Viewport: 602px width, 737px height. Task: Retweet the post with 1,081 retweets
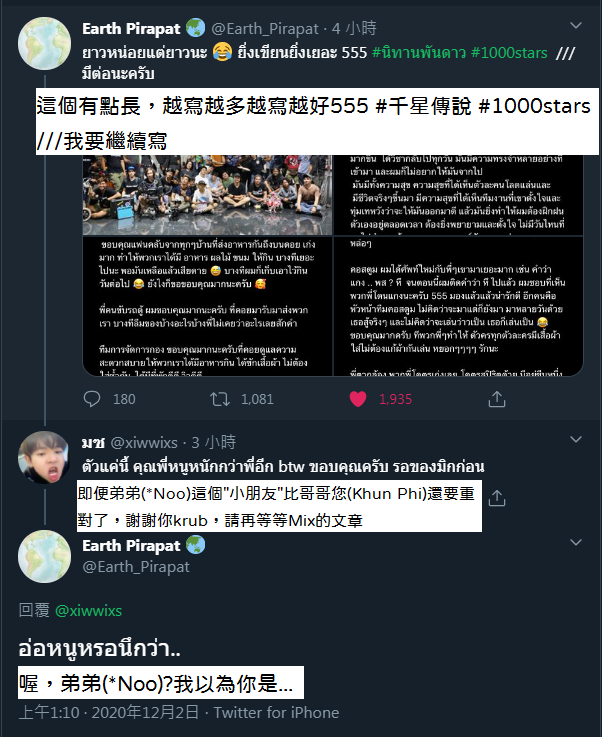click(220, 399)
